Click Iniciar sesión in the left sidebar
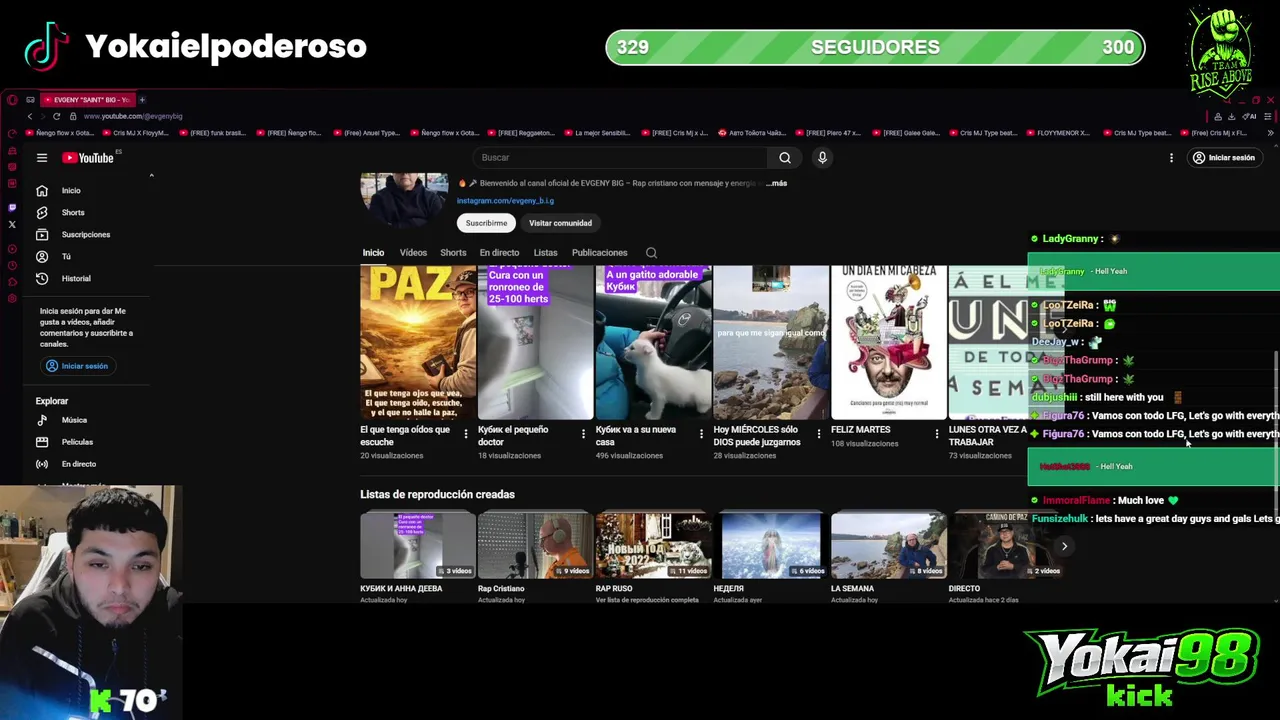The height and width of the screenshot is (720, 1280). click(77, 366)
